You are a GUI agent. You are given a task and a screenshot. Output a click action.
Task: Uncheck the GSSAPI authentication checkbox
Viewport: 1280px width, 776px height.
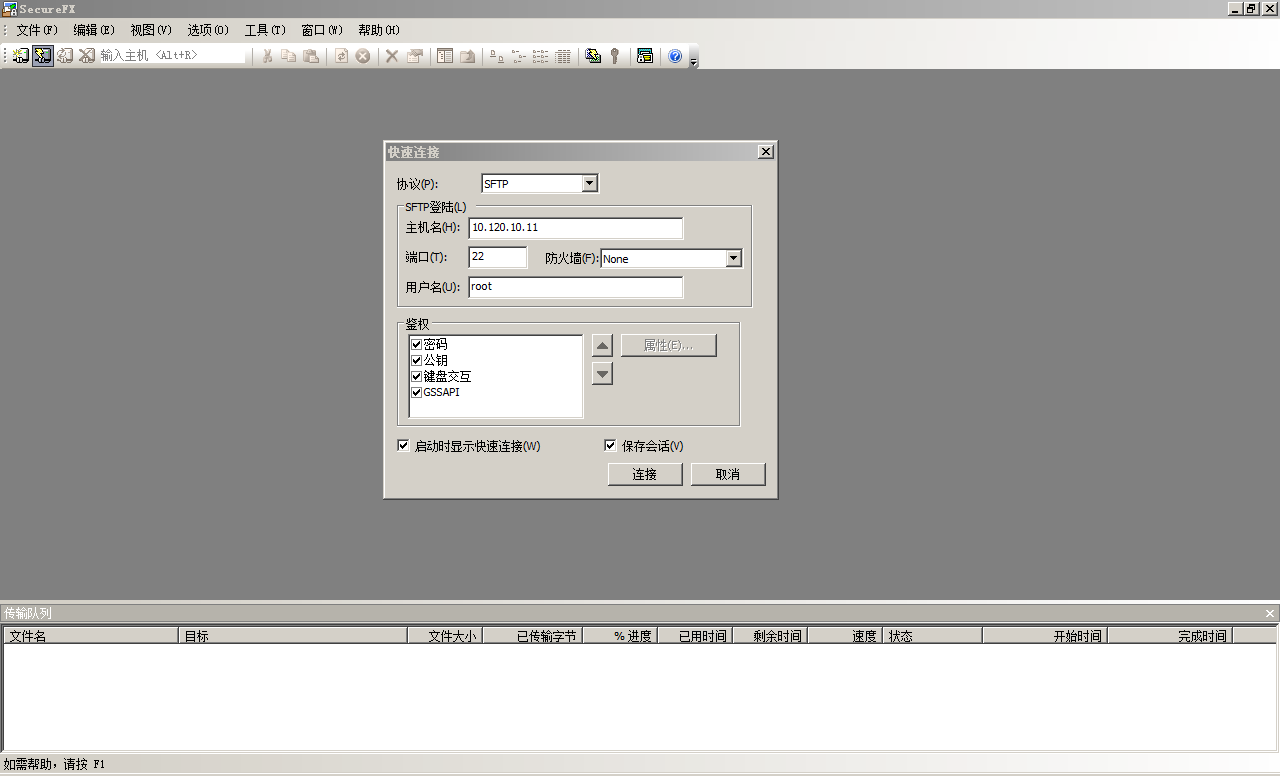416,392
